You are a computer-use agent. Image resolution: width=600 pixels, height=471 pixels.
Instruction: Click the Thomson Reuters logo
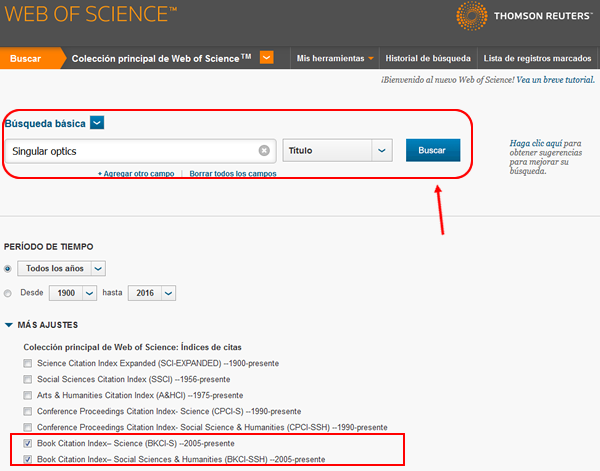tap(524, 16)
